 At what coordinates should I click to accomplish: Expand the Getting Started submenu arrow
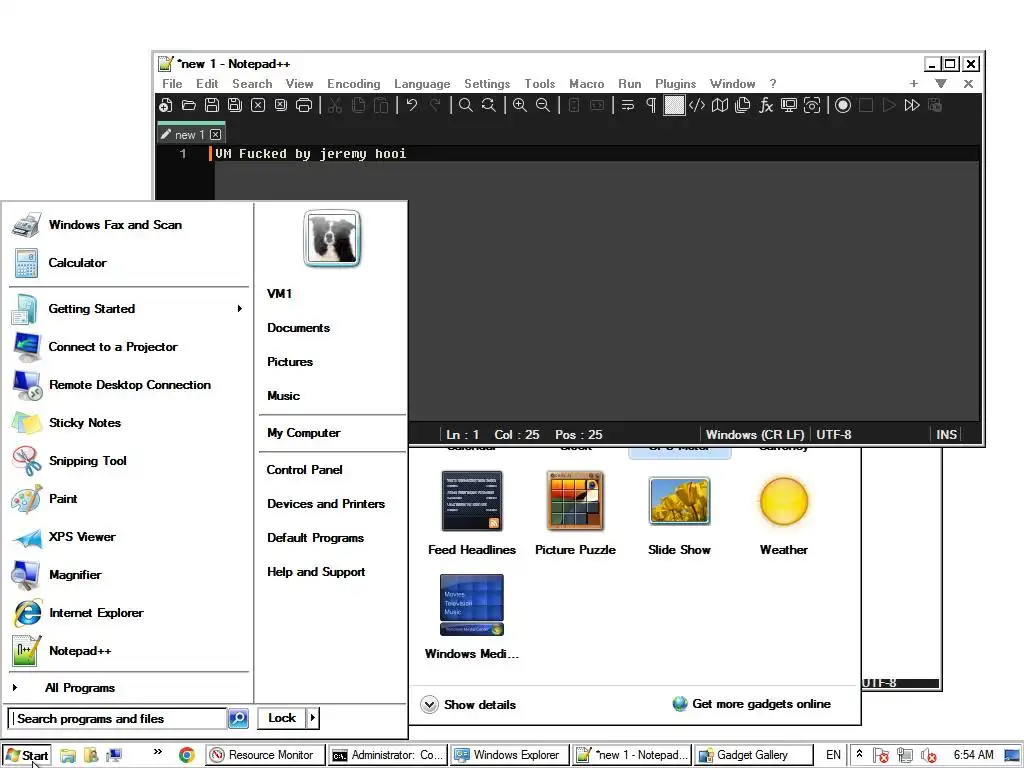[x=240, y=308]
